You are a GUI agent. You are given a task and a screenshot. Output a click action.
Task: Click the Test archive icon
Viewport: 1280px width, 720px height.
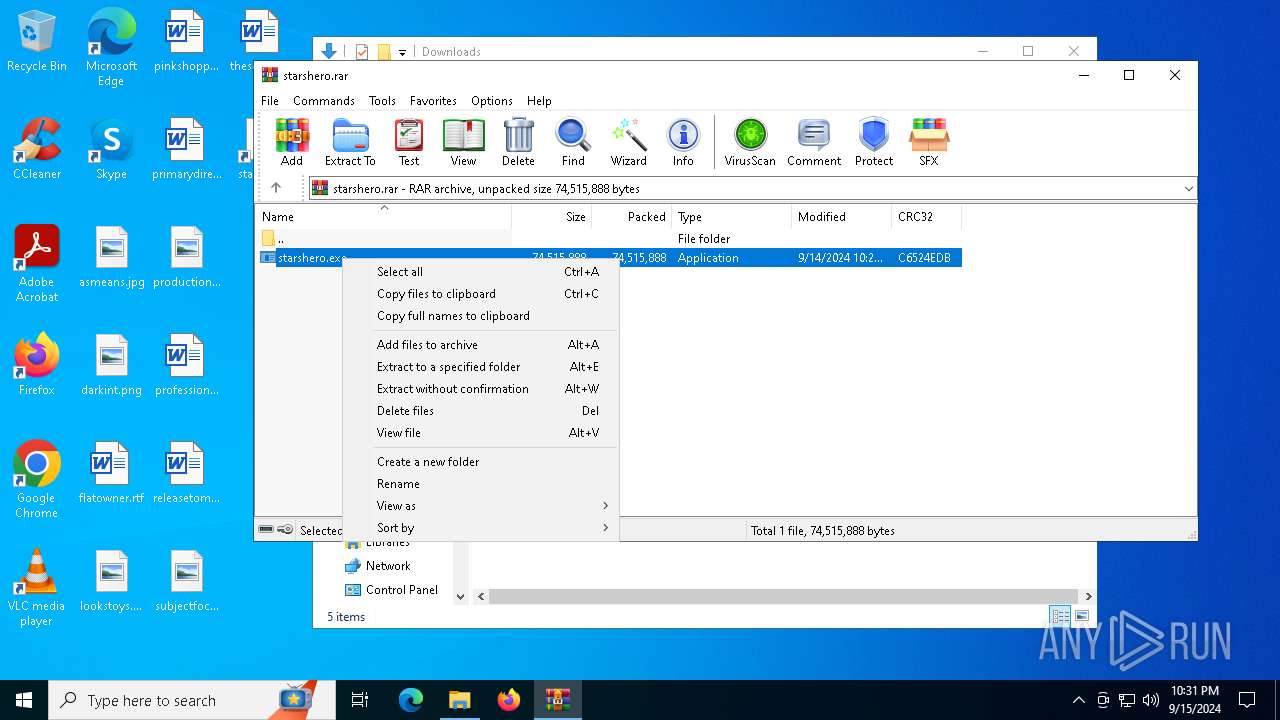pyautogui.click(x=409, y=142)
